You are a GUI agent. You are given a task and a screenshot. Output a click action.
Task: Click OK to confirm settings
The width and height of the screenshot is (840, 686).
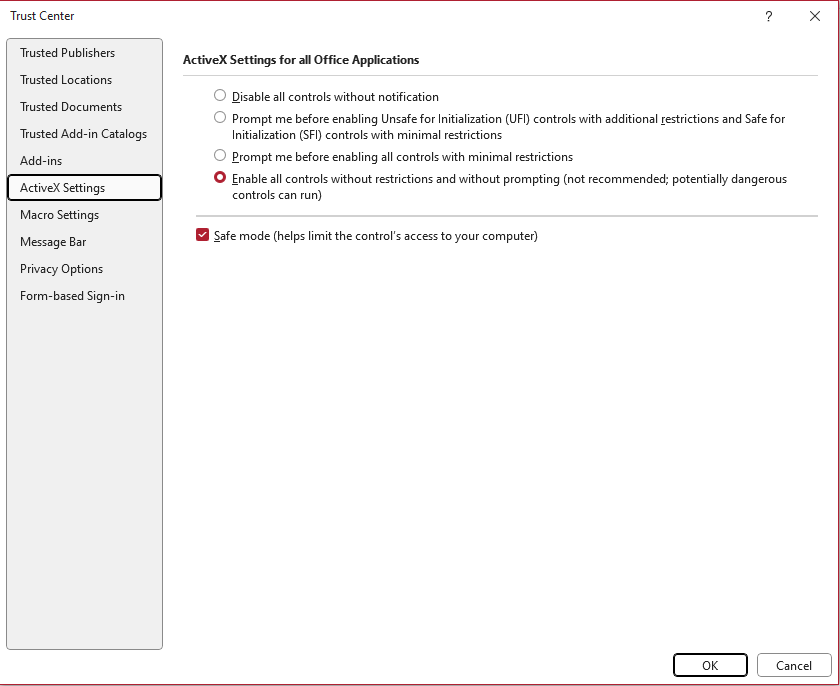(710, 665)
